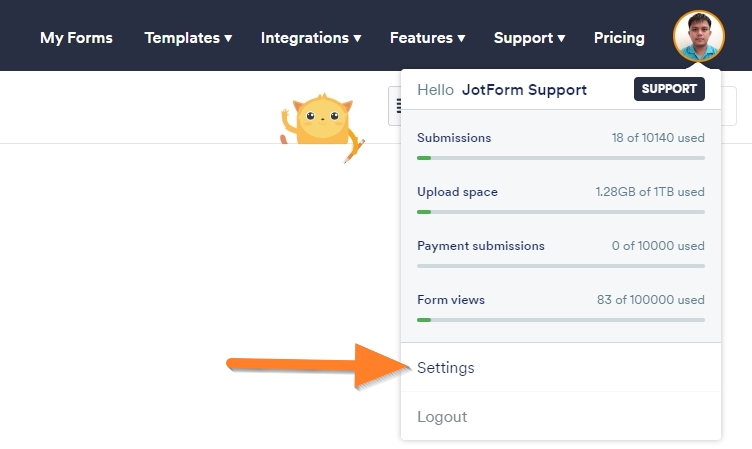The width and height of the screenshot is (752, 449).
Task: Go to My Forms
Action: [x=76, y=38]
